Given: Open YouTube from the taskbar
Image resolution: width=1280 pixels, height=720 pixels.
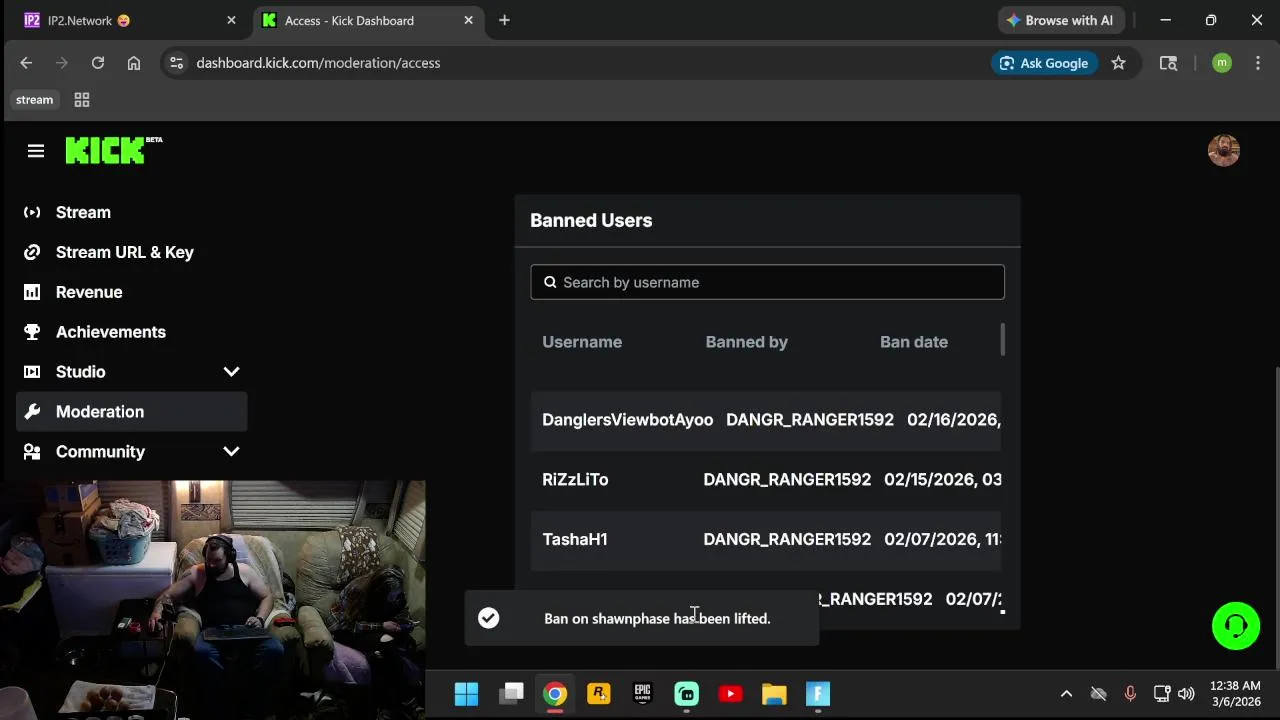Looking at the screenshot, I should [730, 694].
